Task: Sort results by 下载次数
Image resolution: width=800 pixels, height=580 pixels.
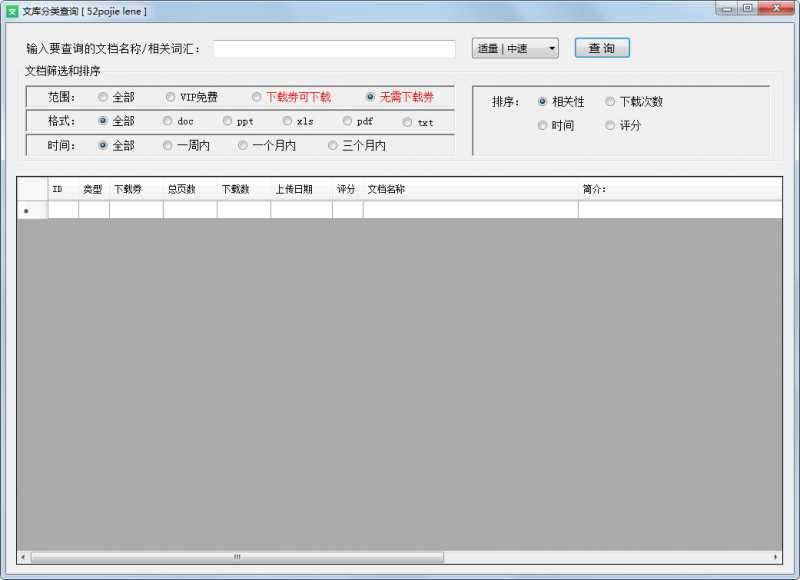Action: [x=610, y=101]
